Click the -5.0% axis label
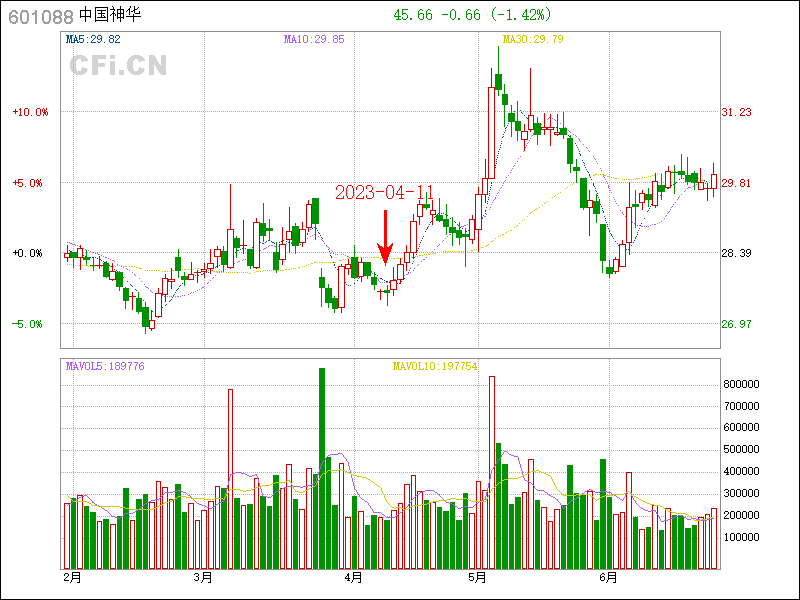The width and height of the screenshot is (800, 600). [x=28, y=324]
